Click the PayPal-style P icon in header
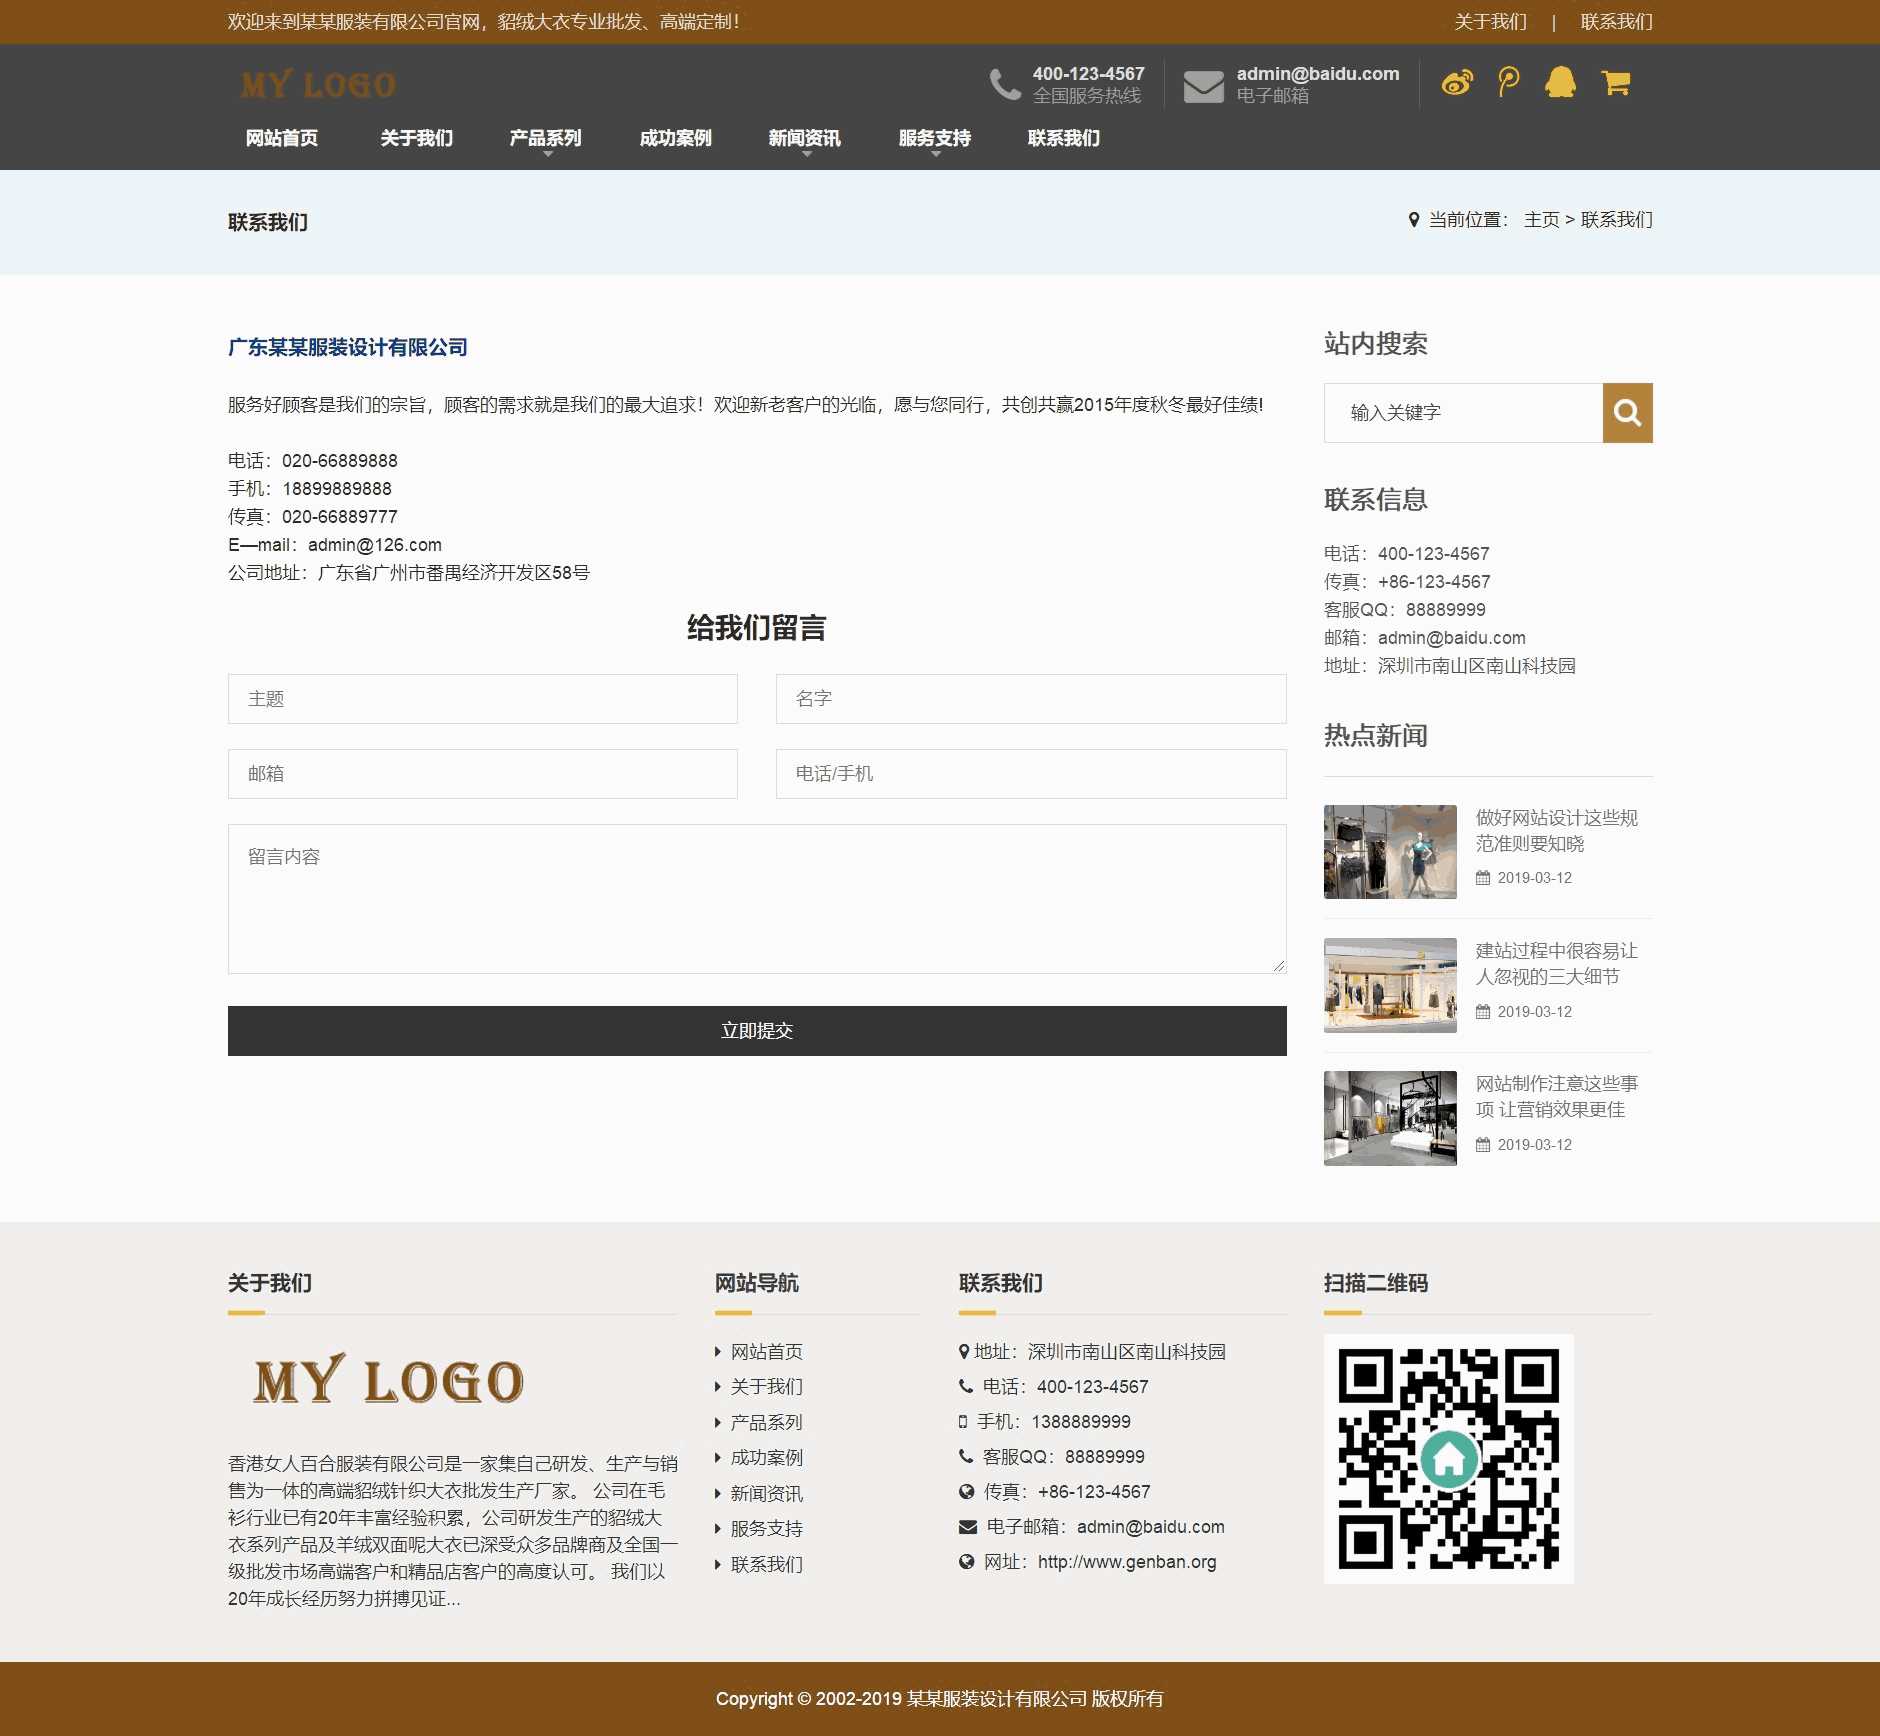Image resolution: width=1880 pixels, height=1736 pixels. click(1508, 83)
